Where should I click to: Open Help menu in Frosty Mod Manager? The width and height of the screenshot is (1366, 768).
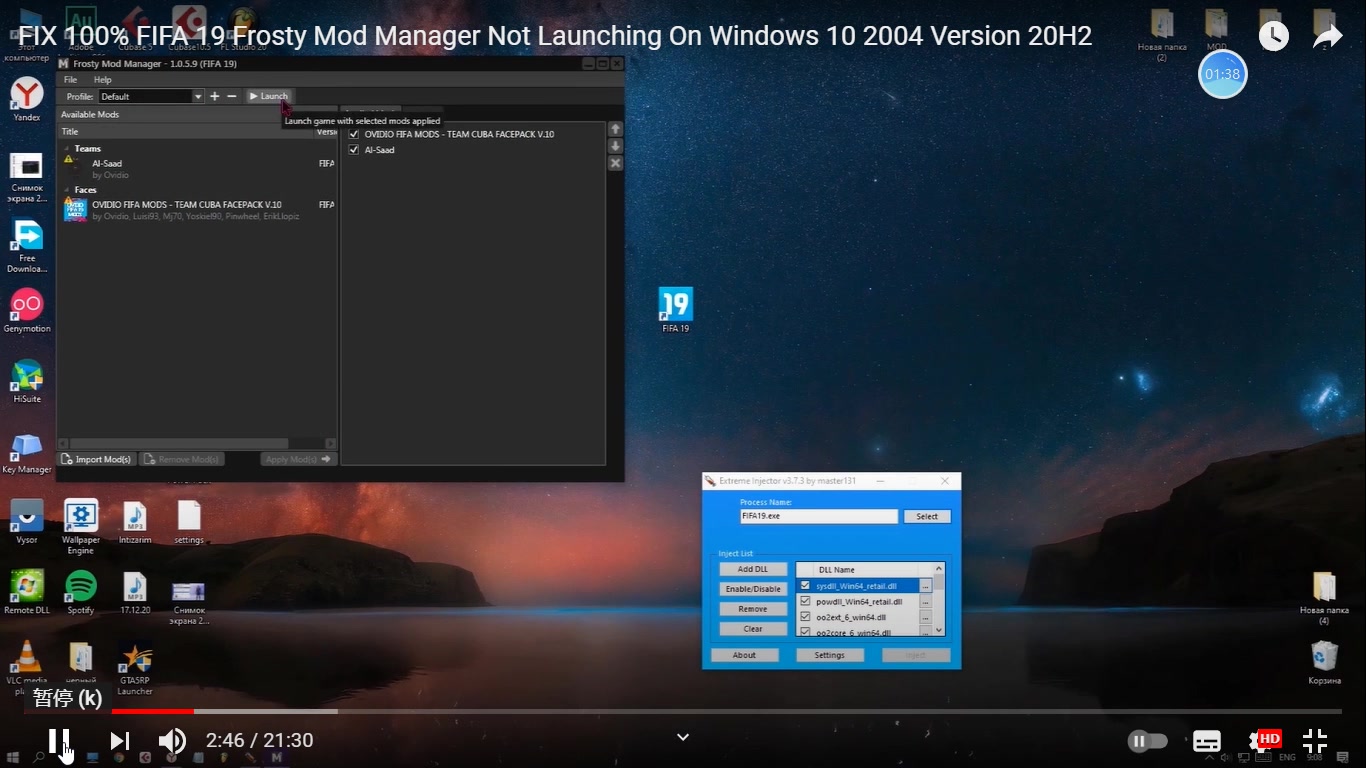[x=103, y=80]
